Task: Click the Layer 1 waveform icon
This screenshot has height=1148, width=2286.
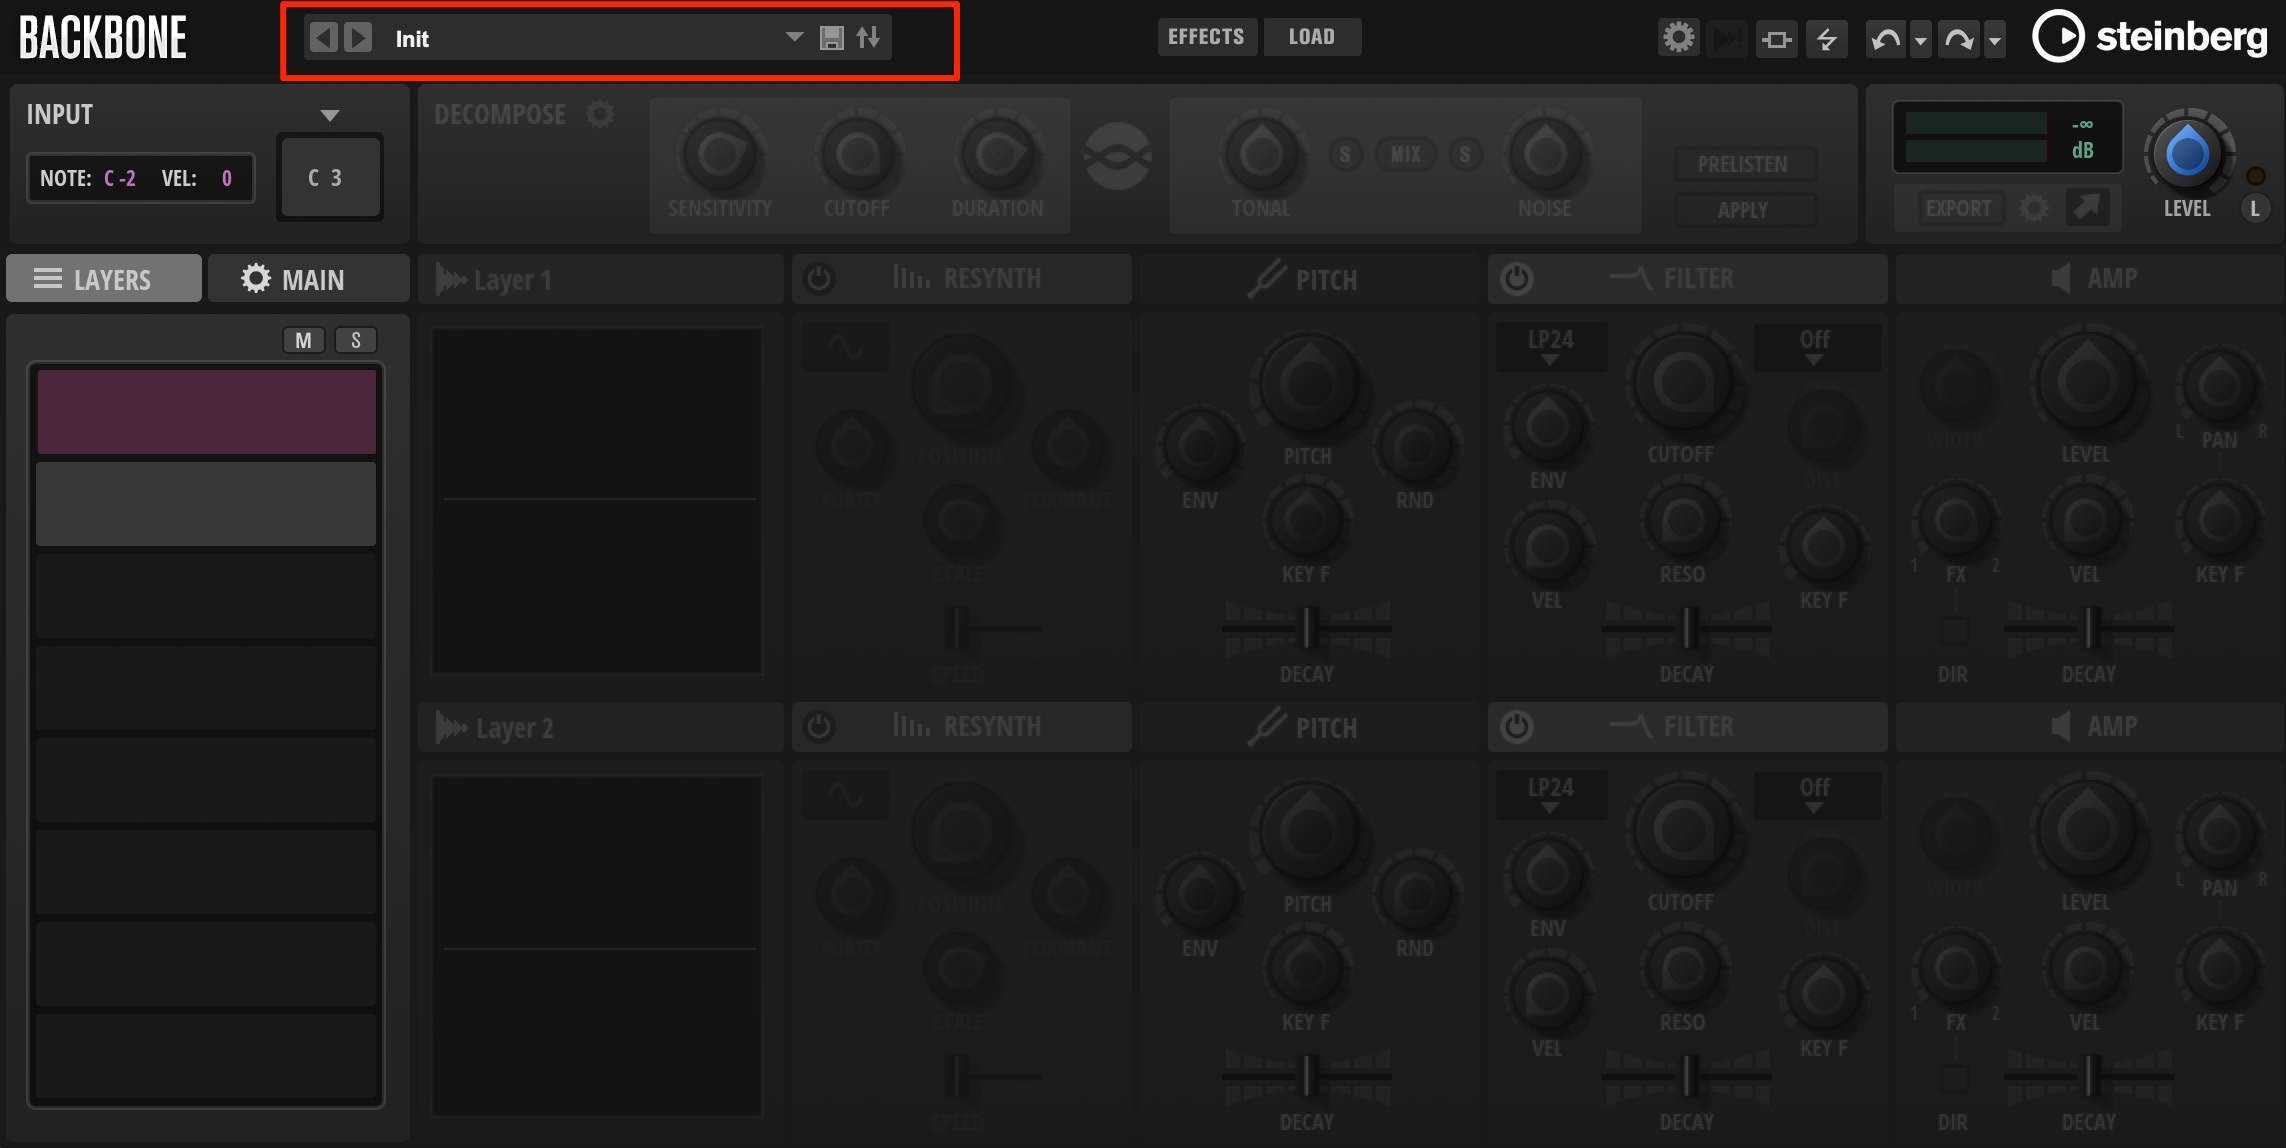Action: pyautogui.click(x=451, y=280)
